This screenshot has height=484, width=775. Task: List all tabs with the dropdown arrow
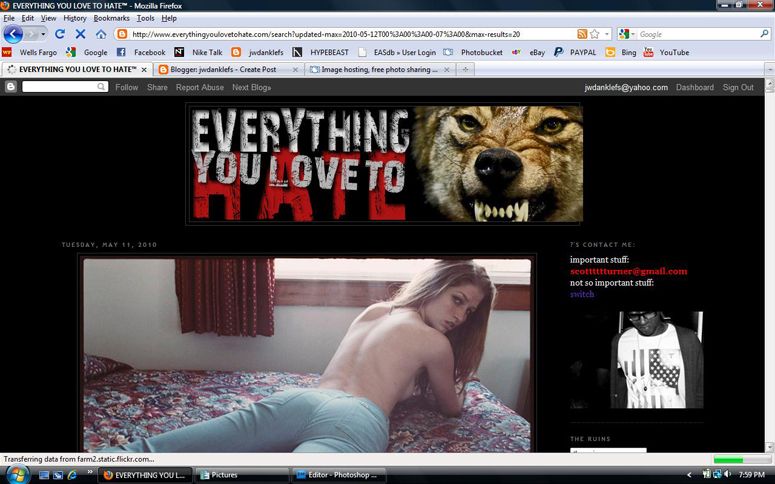pyautogui.click(x=770, y=70)
